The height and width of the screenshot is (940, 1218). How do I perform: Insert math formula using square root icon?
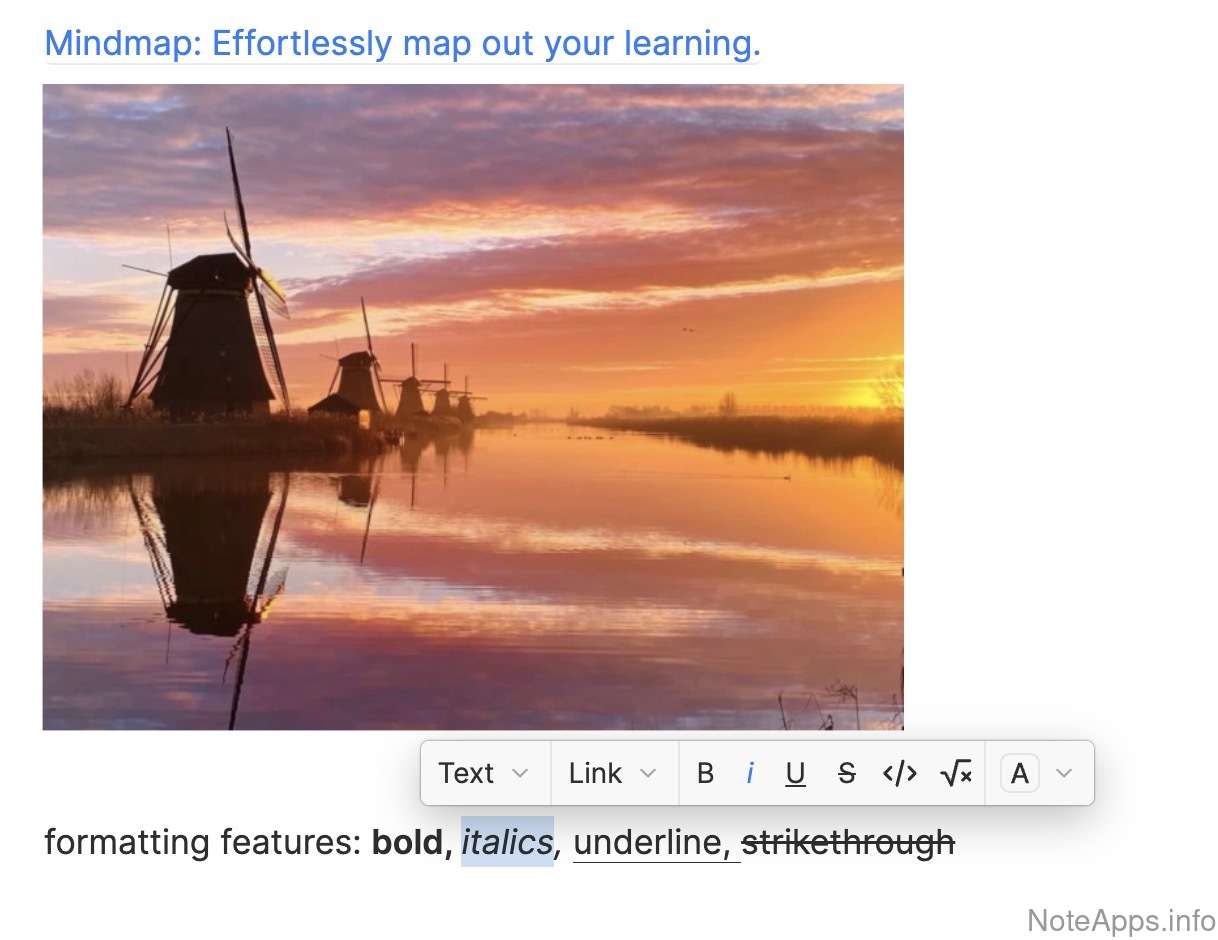tap(956, 773)
